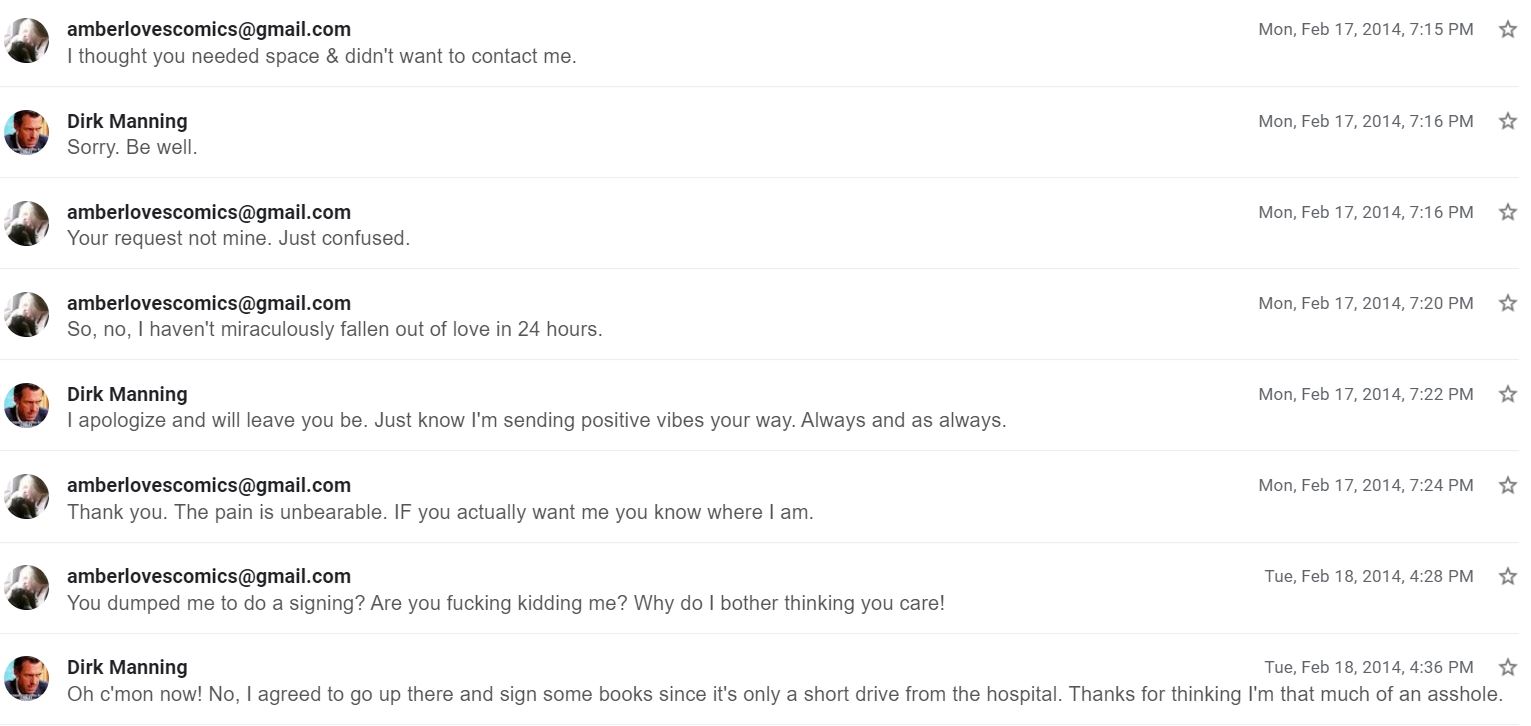
Task: Toggle star on the 7:20 PM message
Action: pyautogui.click(x=1507, y=303)
